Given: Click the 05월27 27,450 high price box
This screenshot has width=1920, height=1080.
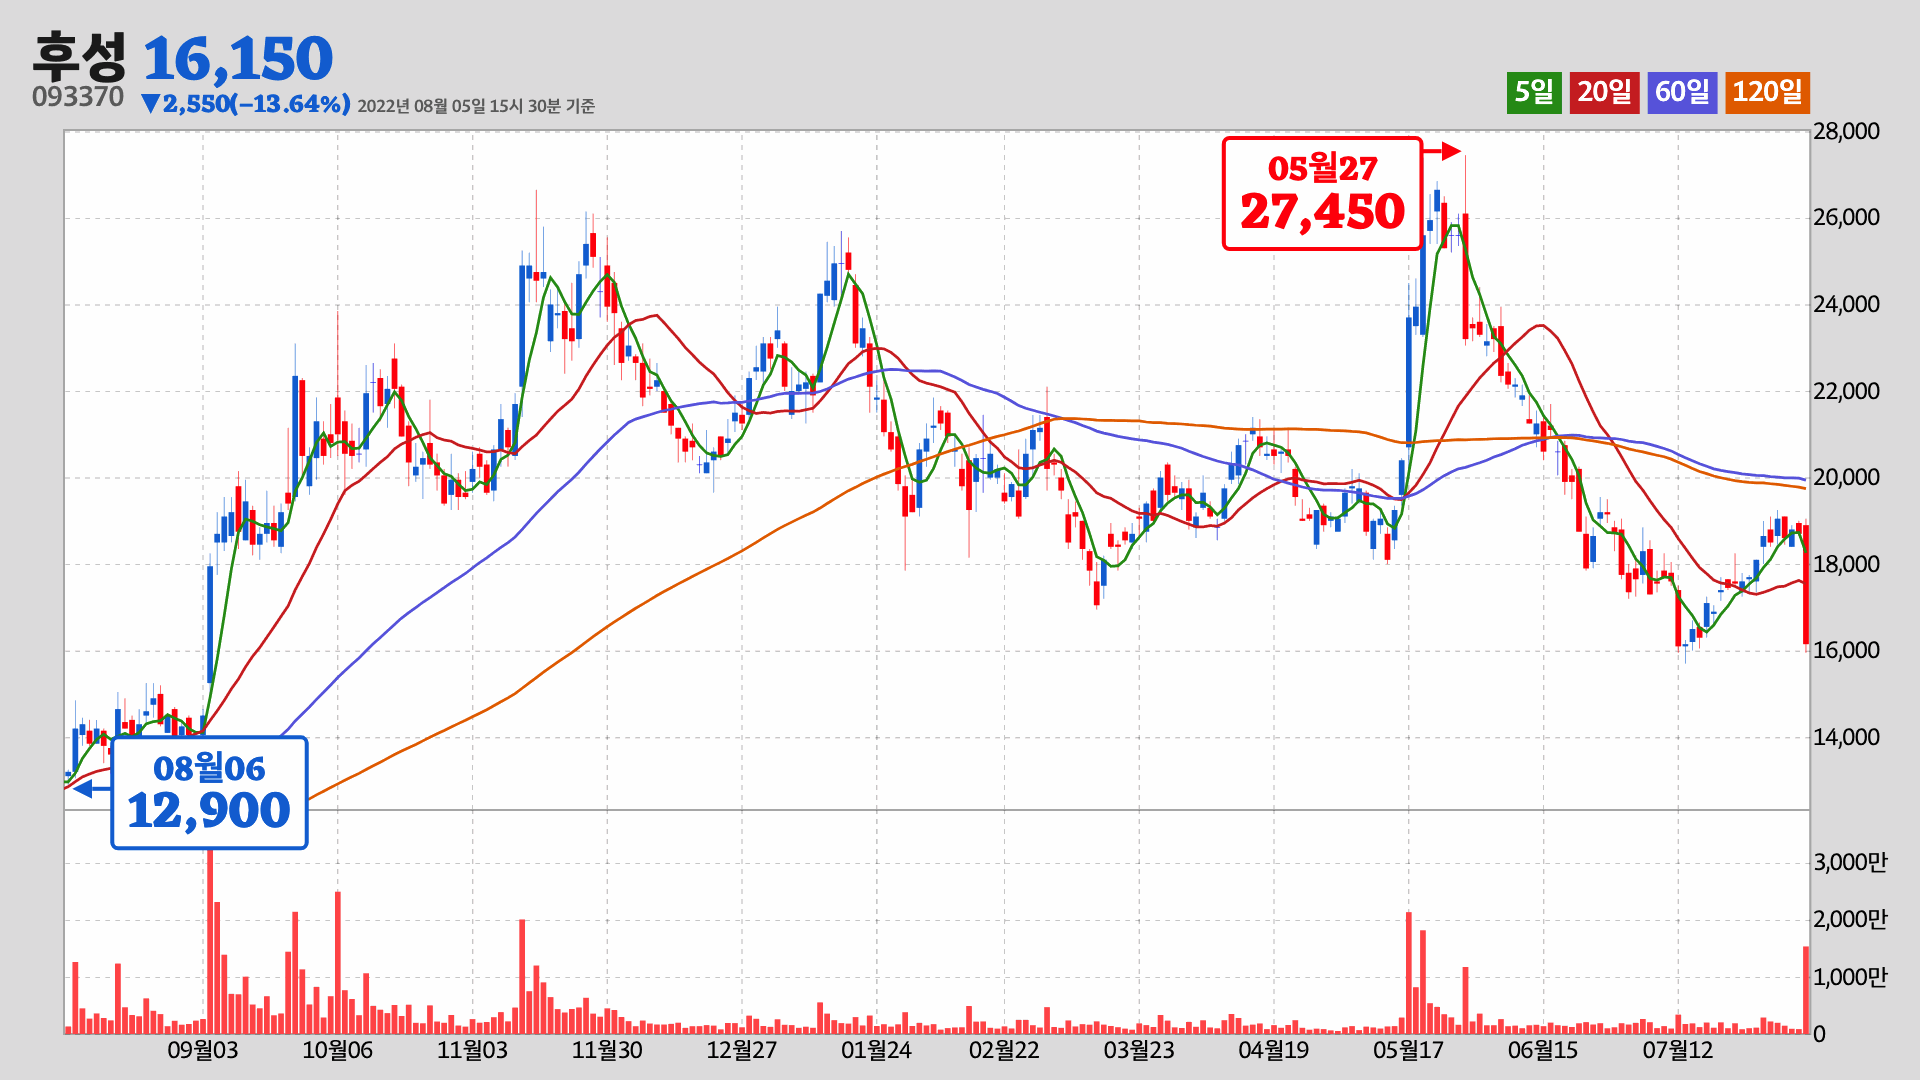Looking at the screenshot, I should [1322, 193].
